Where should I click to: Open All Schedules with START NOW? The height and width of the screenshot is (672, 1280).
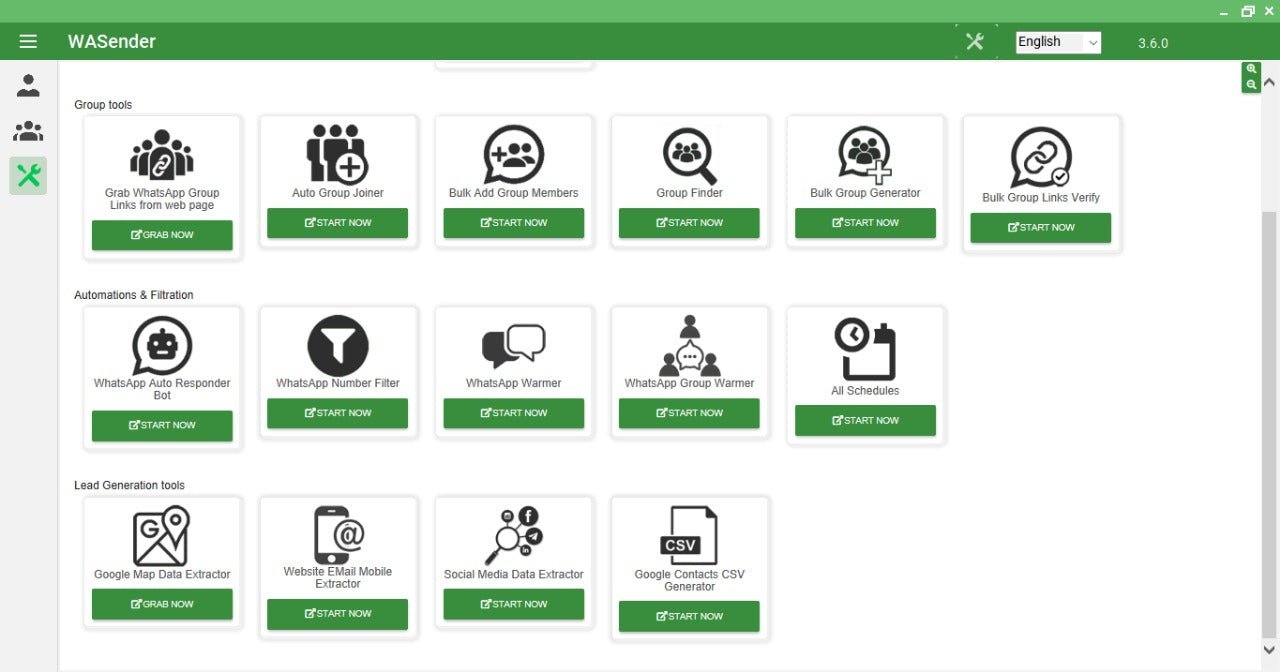tap(865, 421)
